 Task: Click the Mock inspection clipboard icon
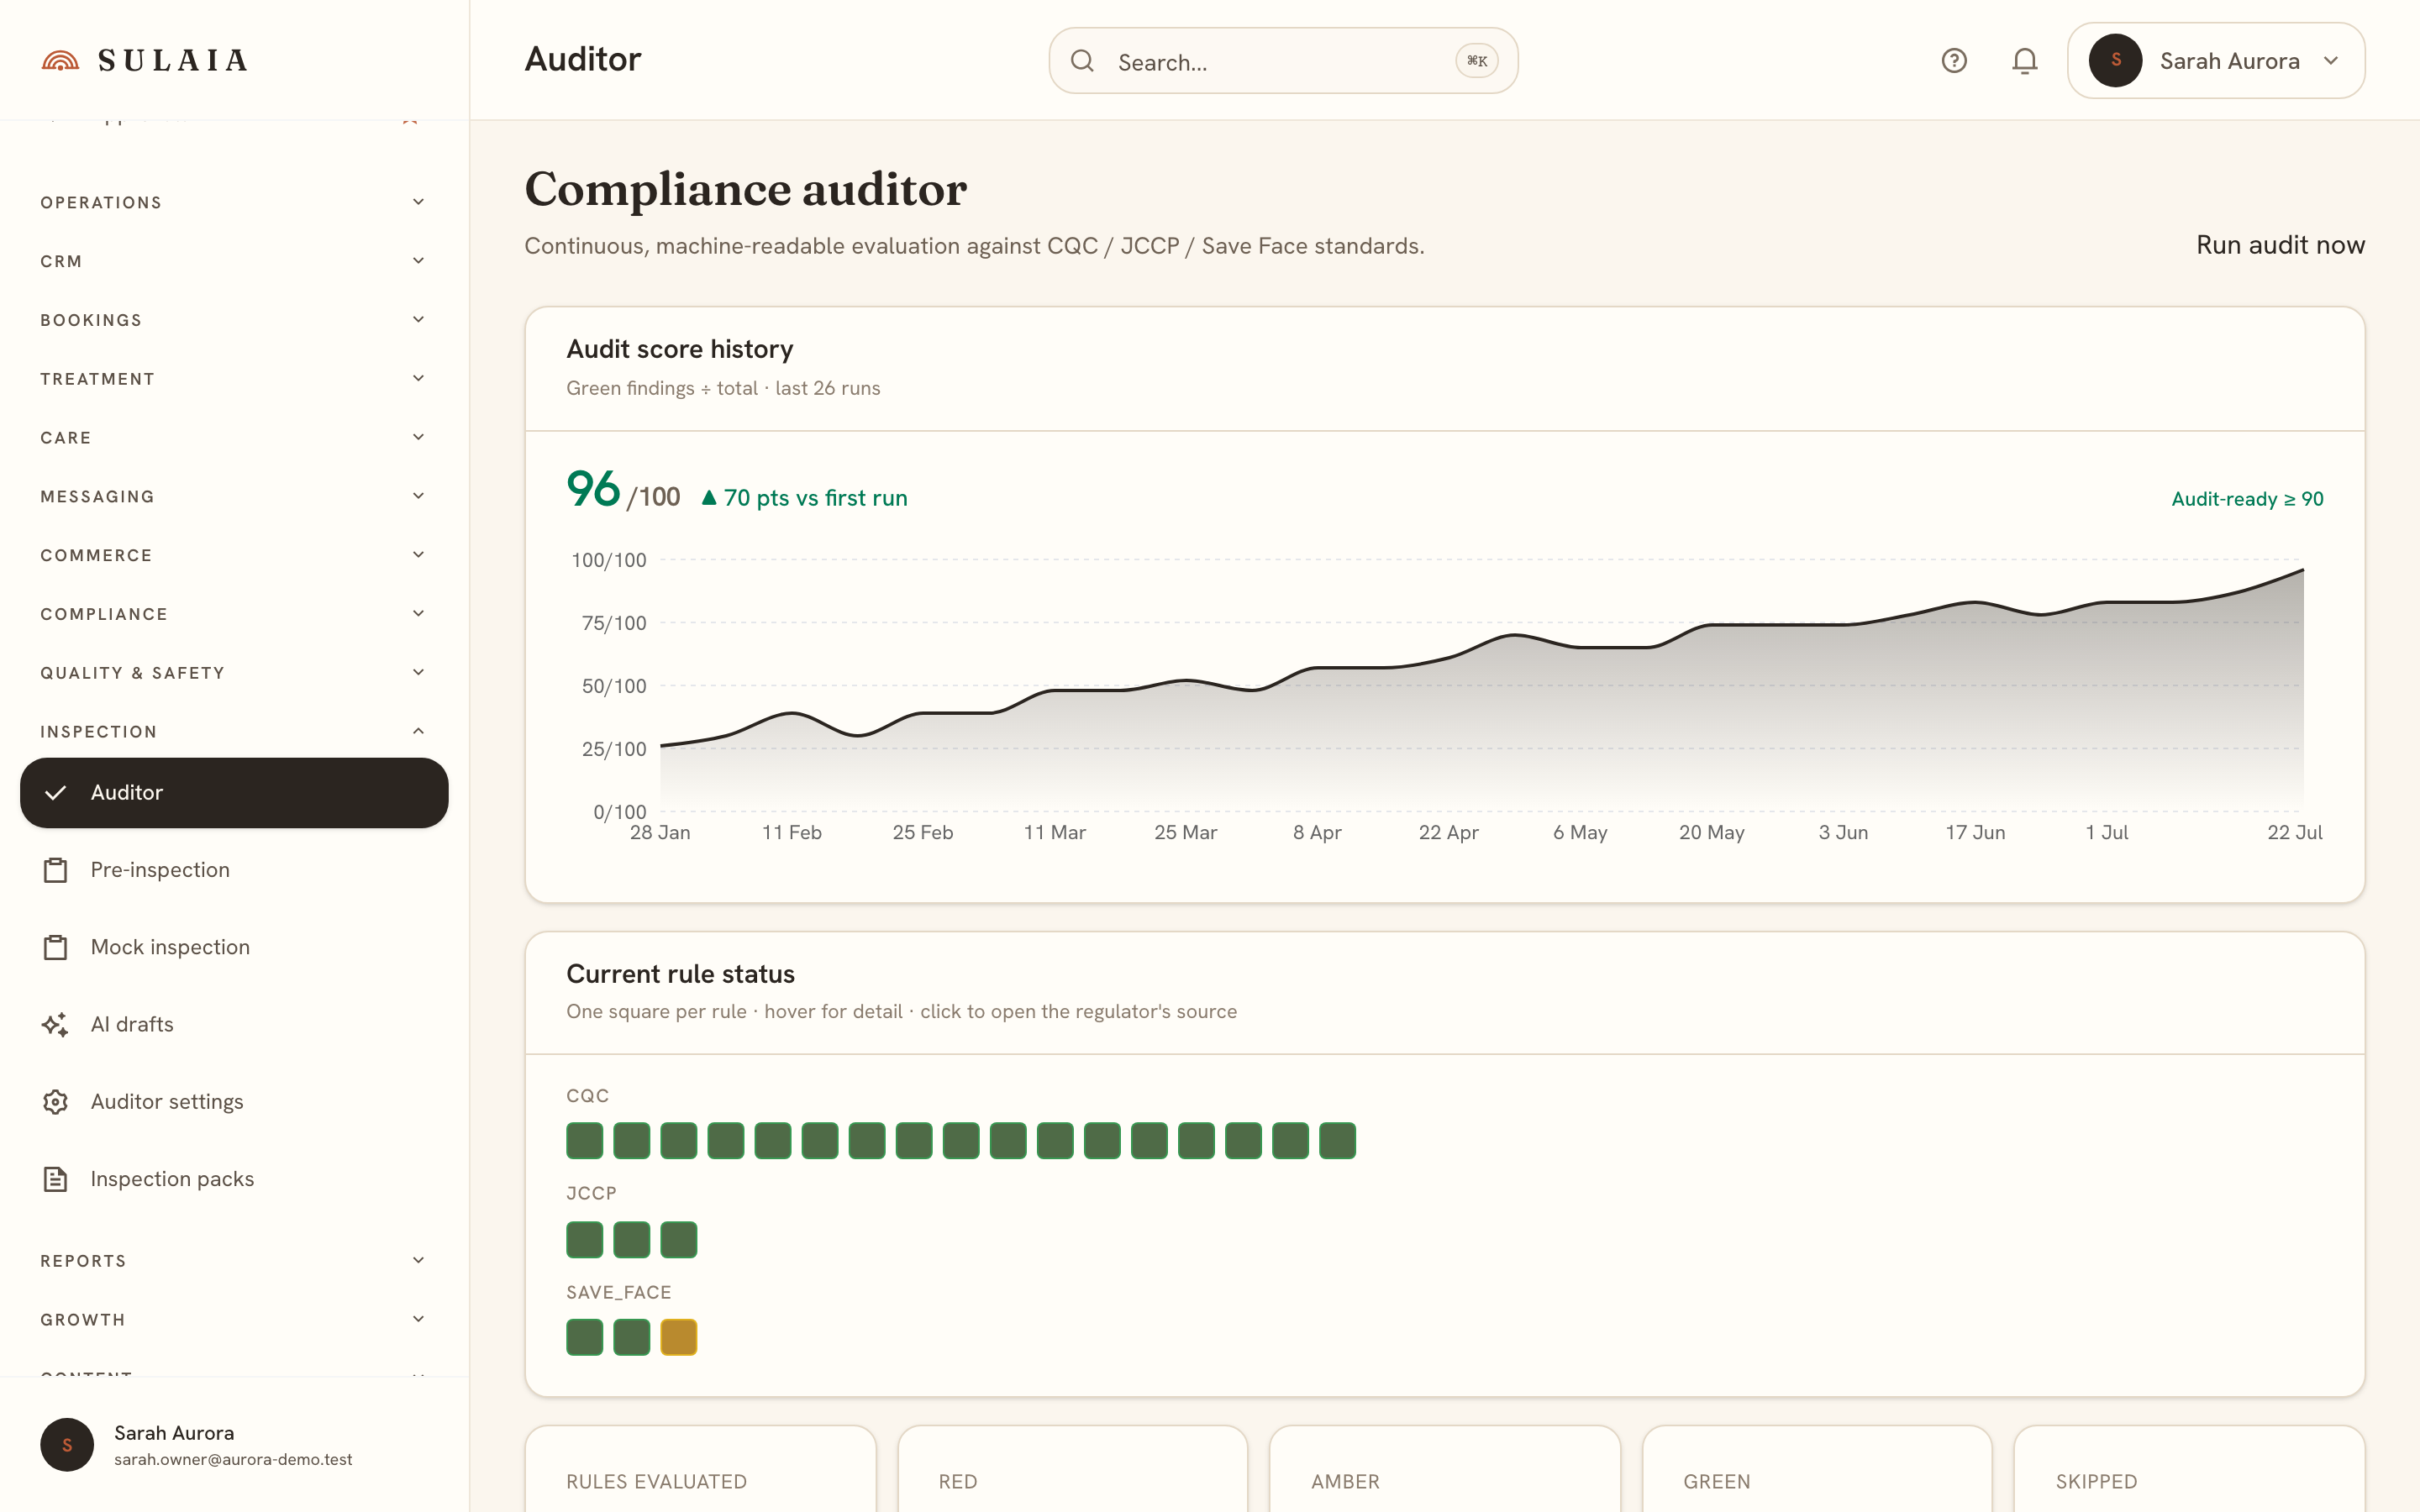pos(56,947)
